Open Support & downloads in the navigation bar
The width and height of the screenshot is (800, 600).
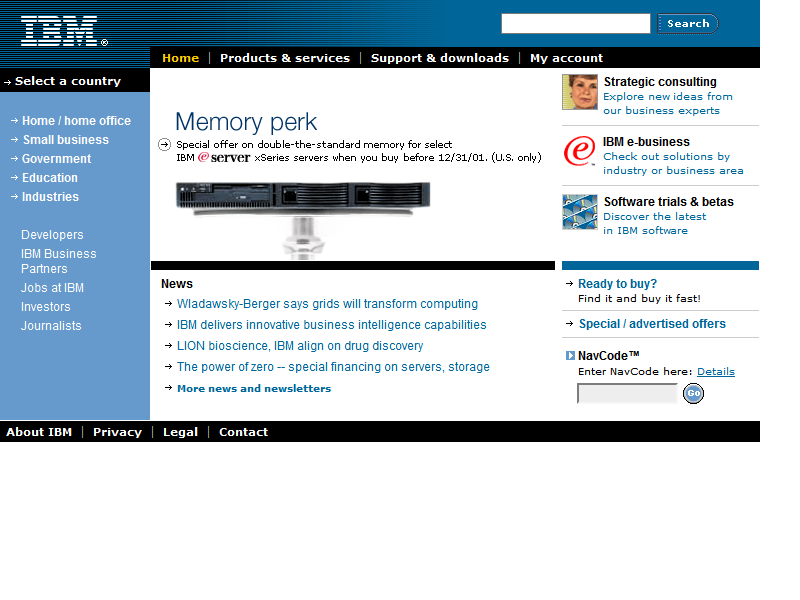(x=440, y=58)
